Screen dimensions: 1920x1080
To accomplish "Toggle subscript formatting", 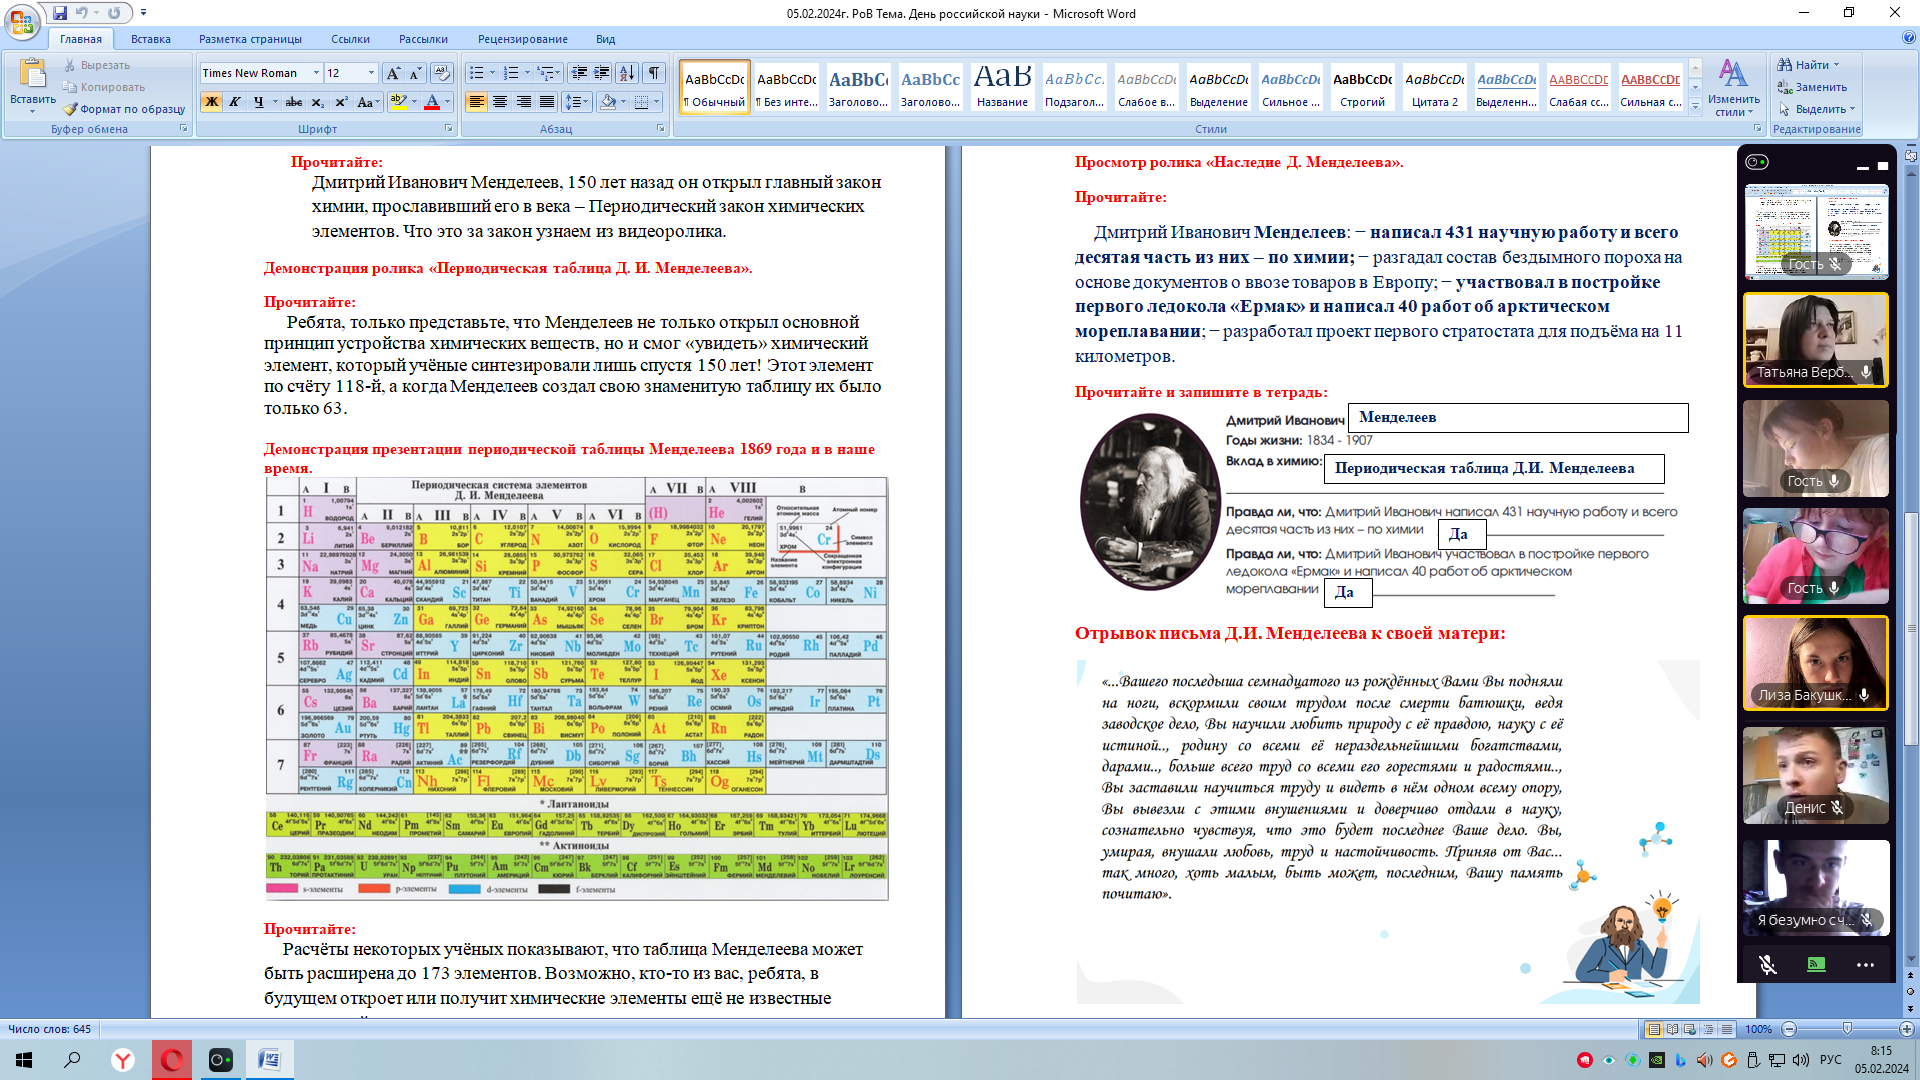I will 317,102.
